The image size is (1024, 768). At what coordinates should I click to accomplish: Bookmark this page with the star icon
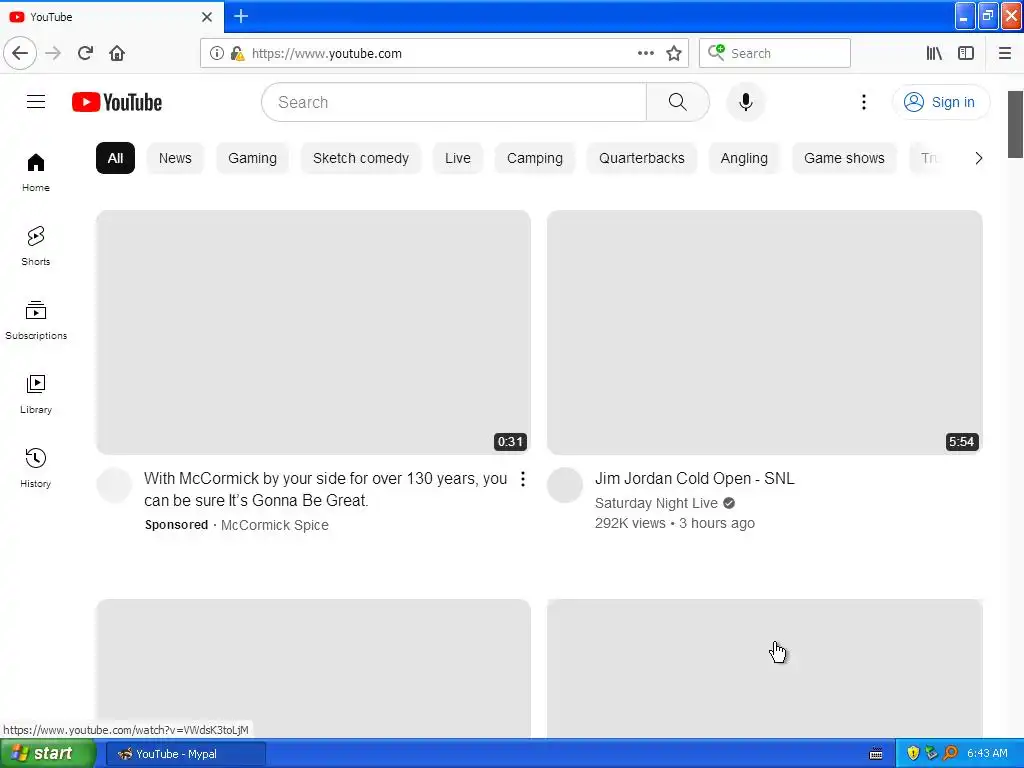(674, 53)
